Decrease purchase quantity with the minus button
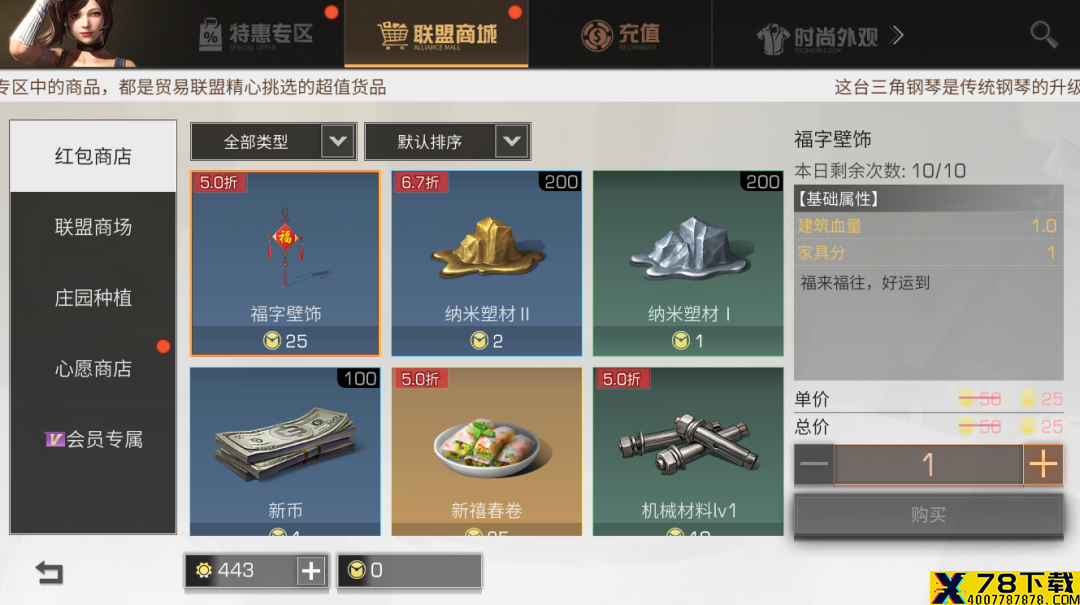1080x605 pixels. pos(814,464)
